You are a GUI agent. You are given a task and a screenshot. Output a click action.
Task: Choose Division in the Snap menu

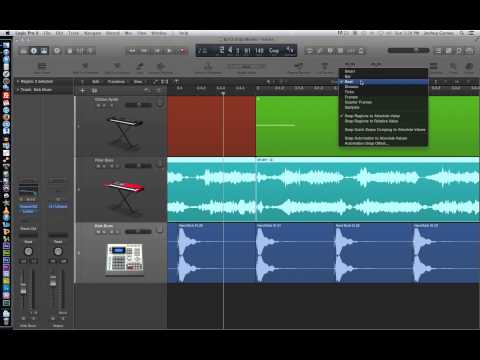[383, 87]
